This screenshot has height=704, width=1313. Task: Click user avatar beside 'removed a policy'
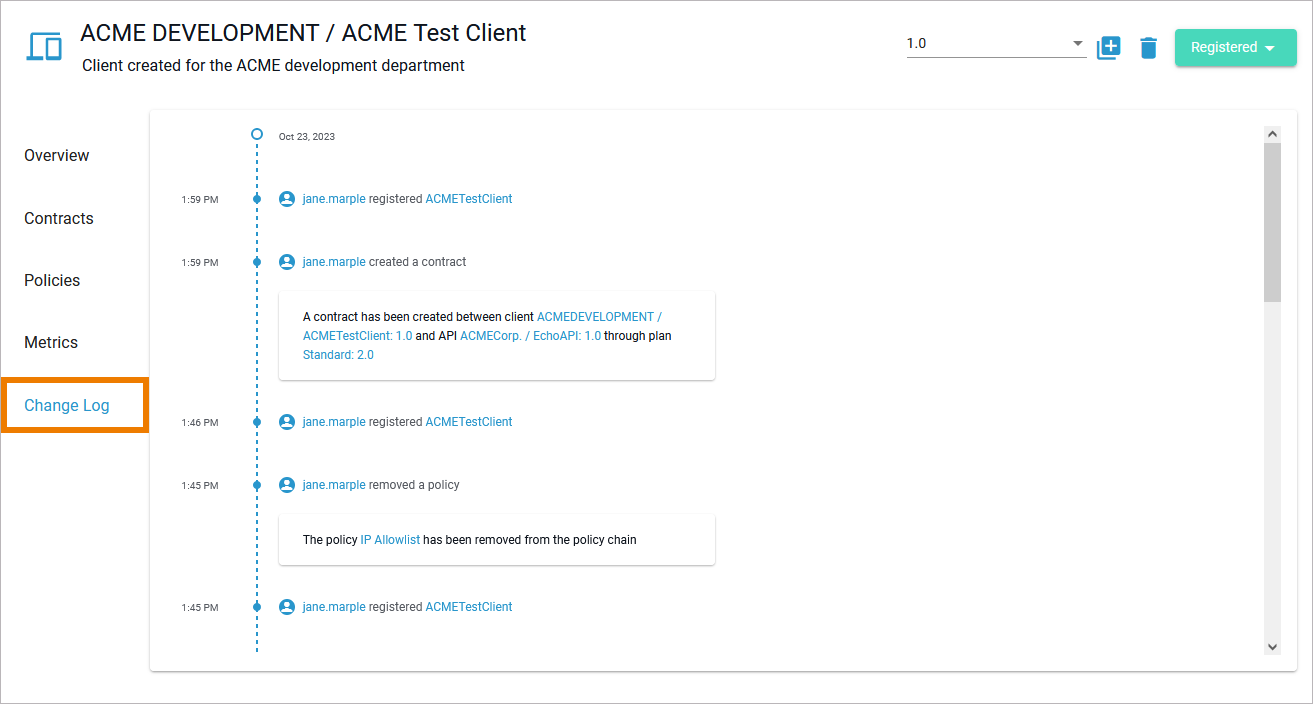[x=287, y=485]
